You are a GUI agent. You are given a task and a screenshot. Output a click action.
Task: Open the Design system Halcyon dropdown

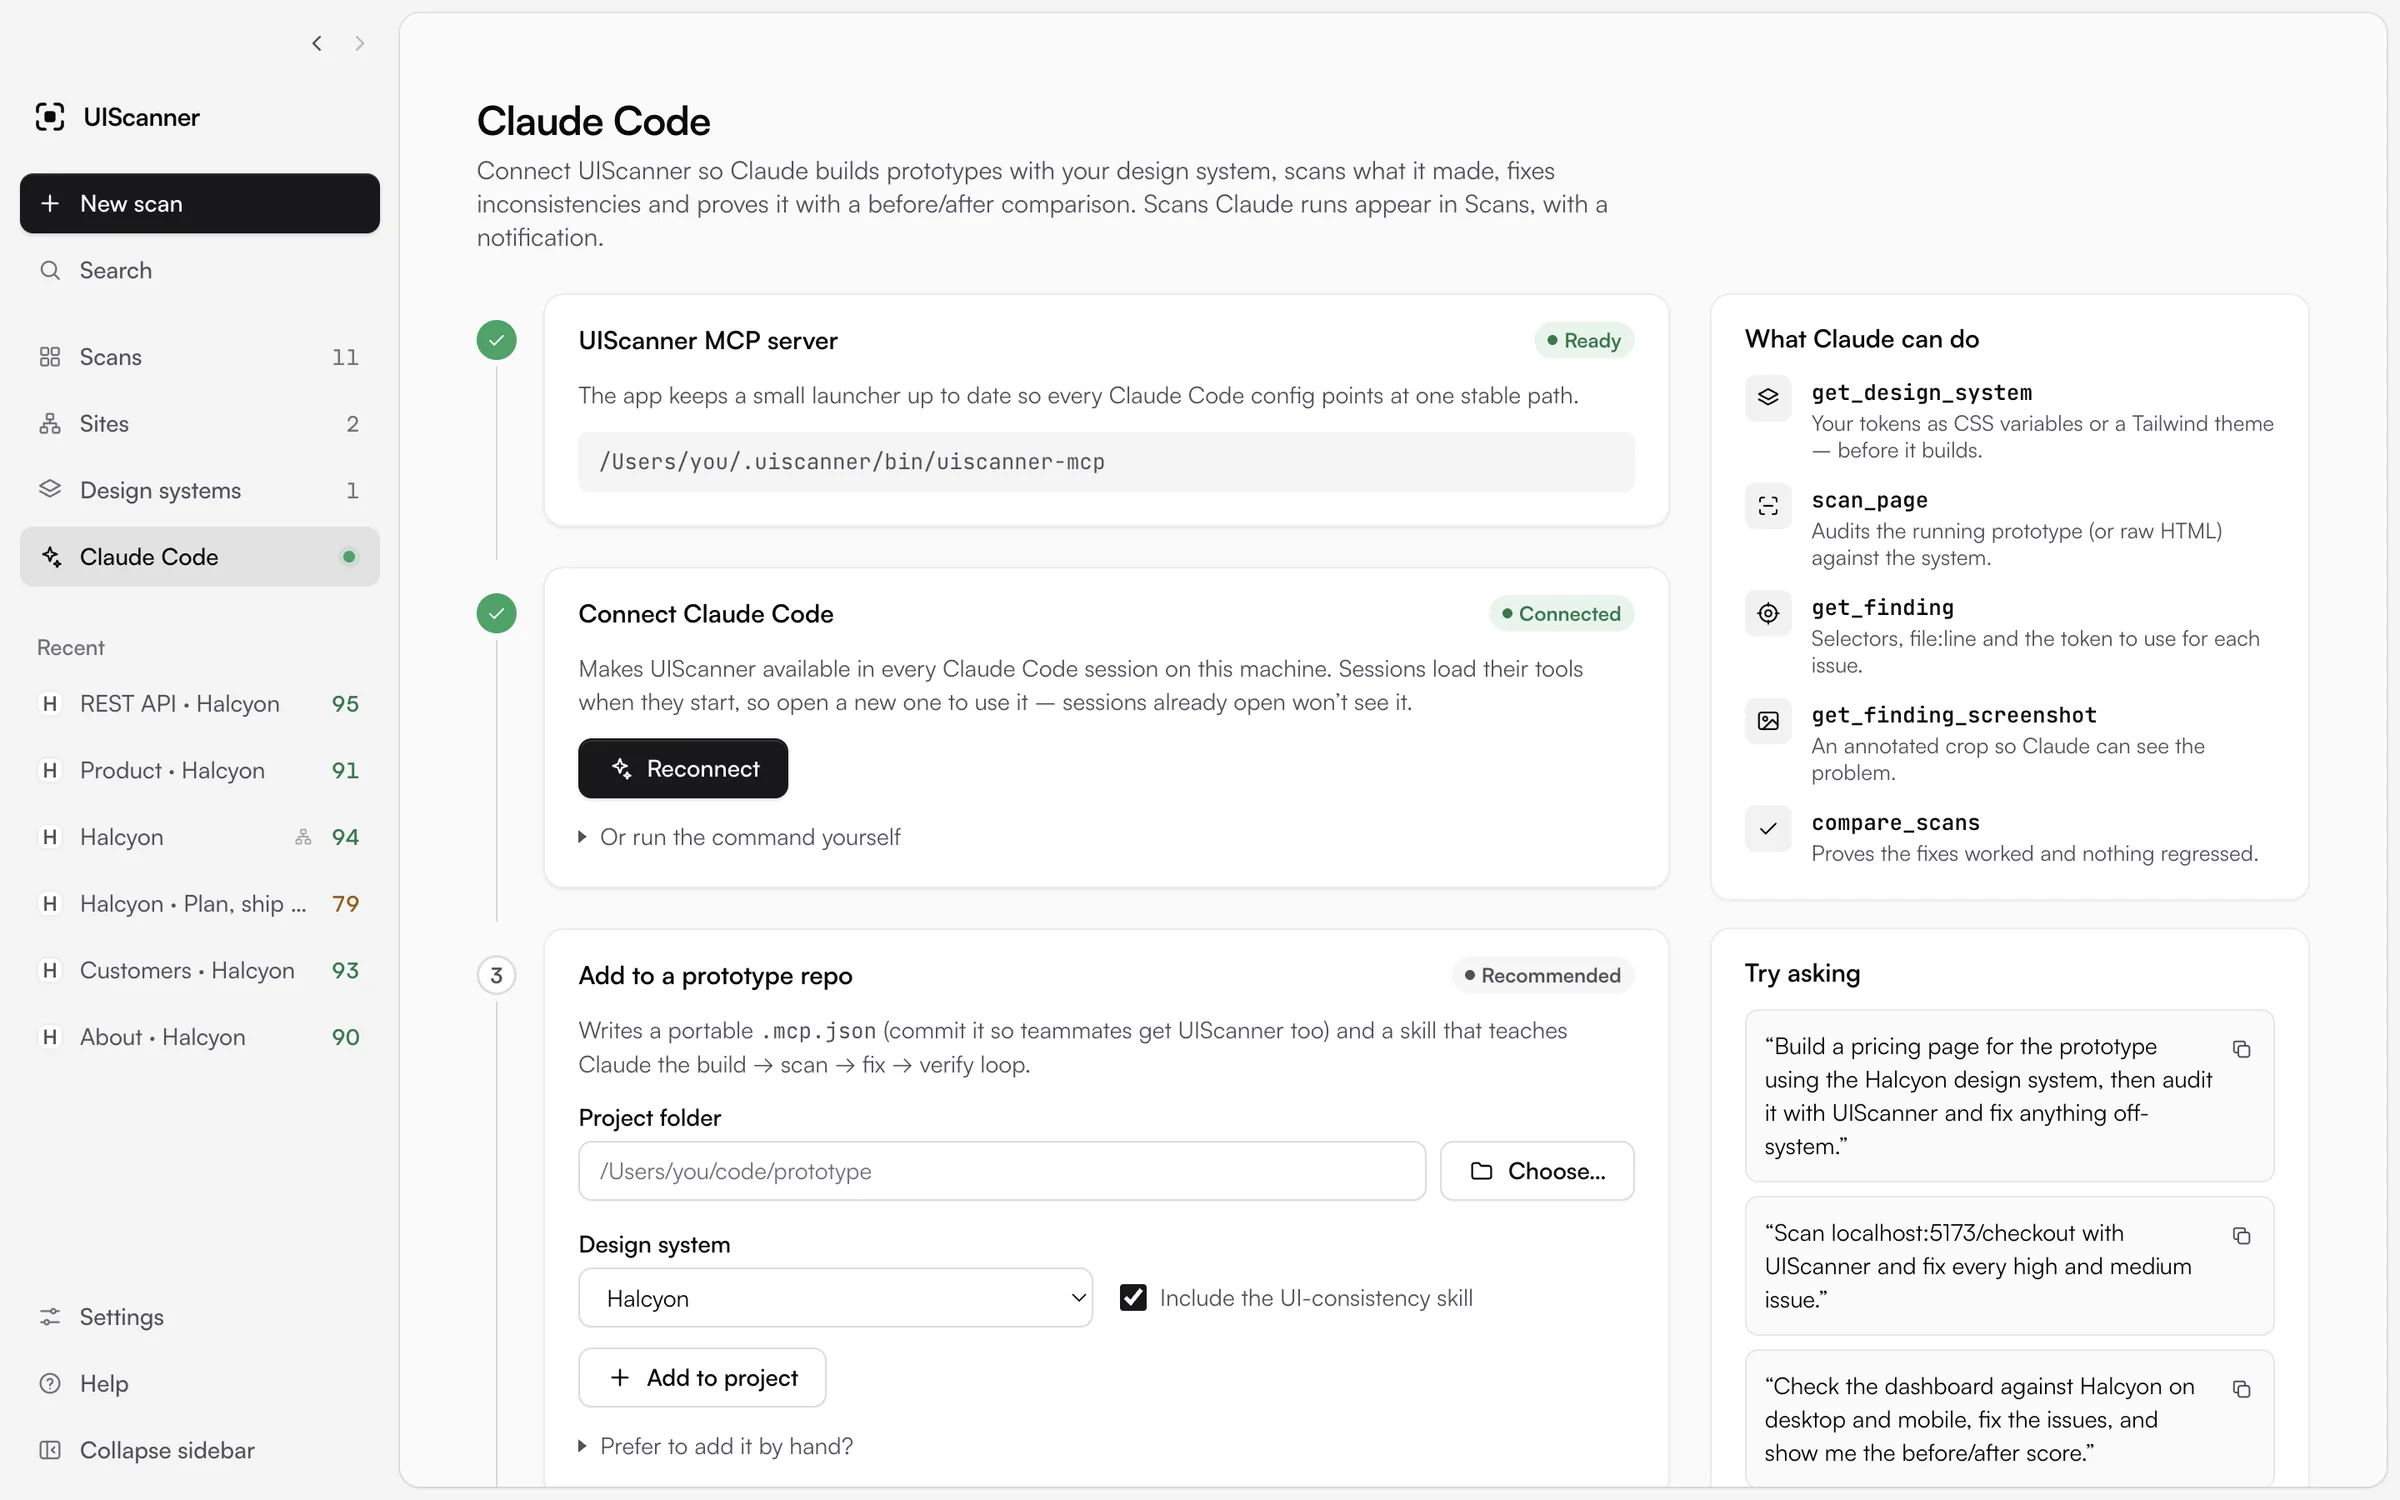(835, 1298)
